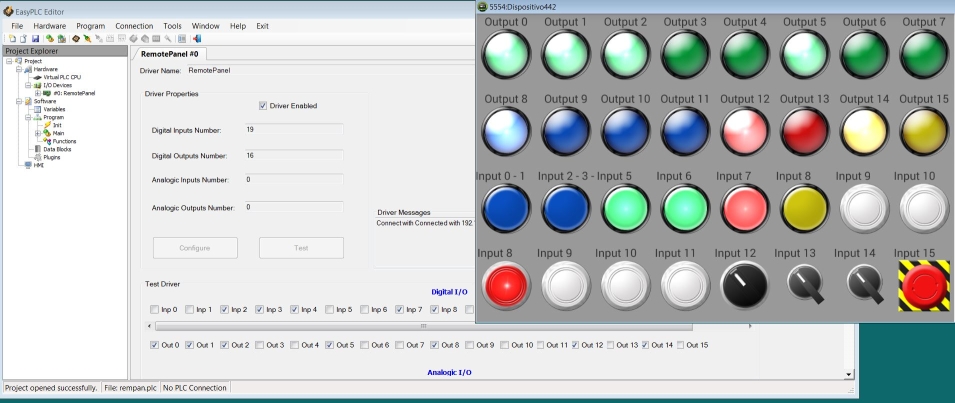The height and width of the screenshot is (403, 955).
Task: Tick the Inp 5 checkbox
Action: coord(330,310)
